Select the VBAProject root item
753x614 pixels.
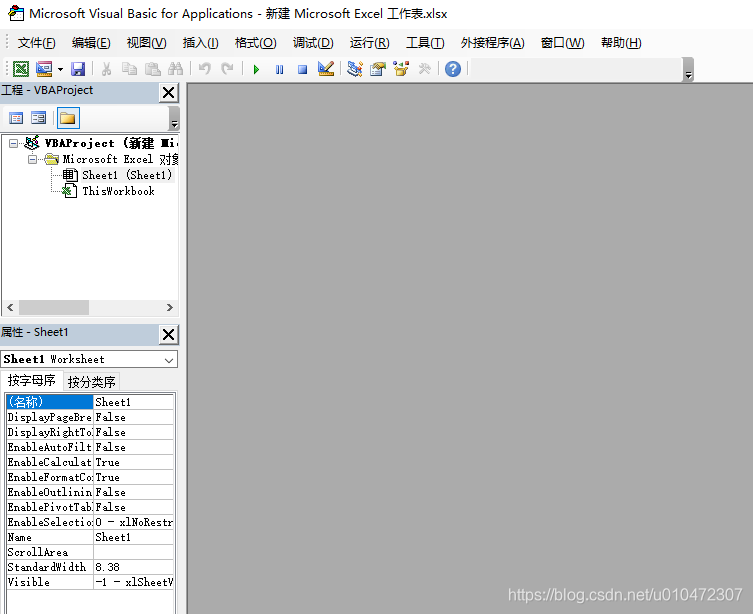click(x=111, y=143)
